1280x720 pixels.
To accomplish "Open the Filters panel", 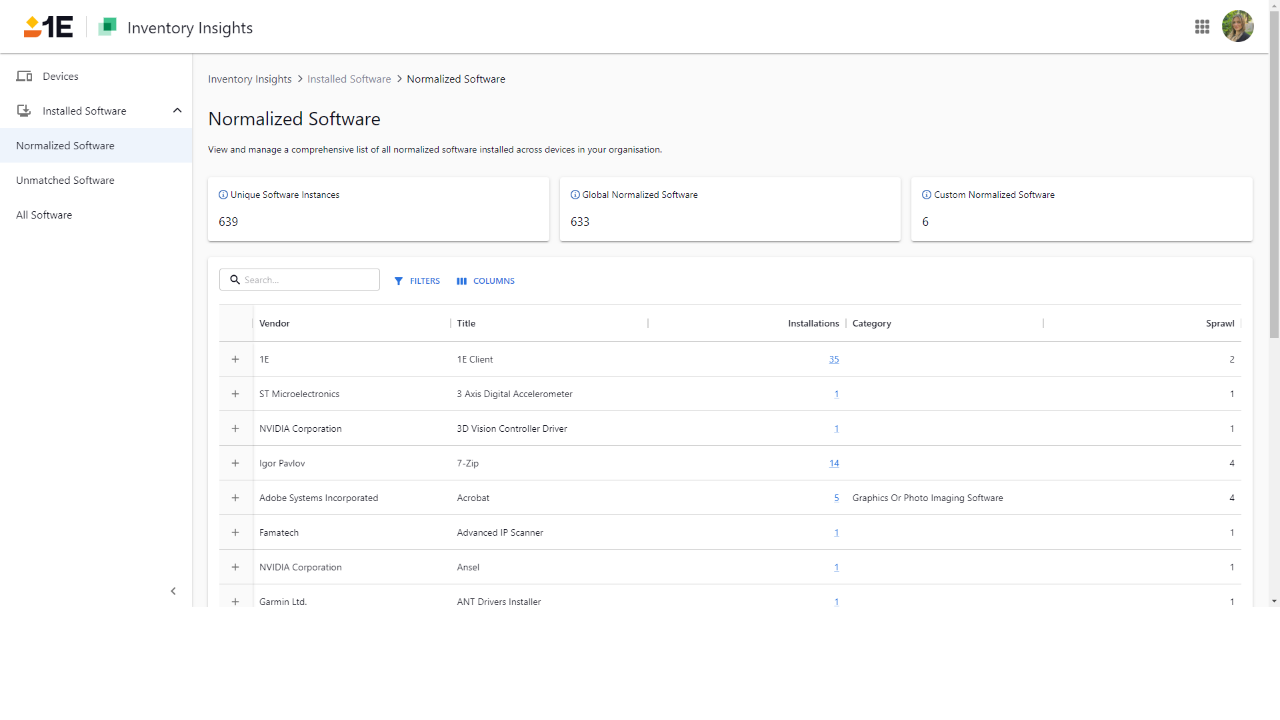I will (x=417, y=281).
